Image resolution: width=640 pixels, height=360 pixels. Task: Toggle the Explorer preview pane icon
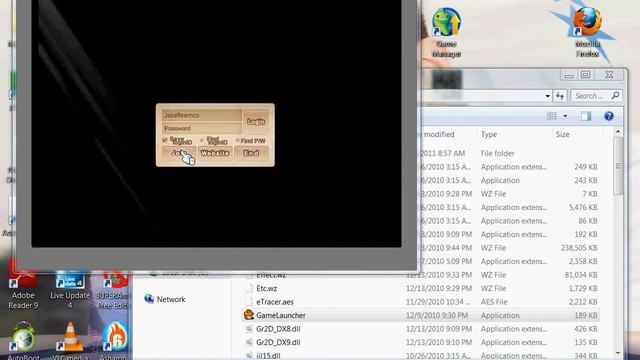[586, 116]
